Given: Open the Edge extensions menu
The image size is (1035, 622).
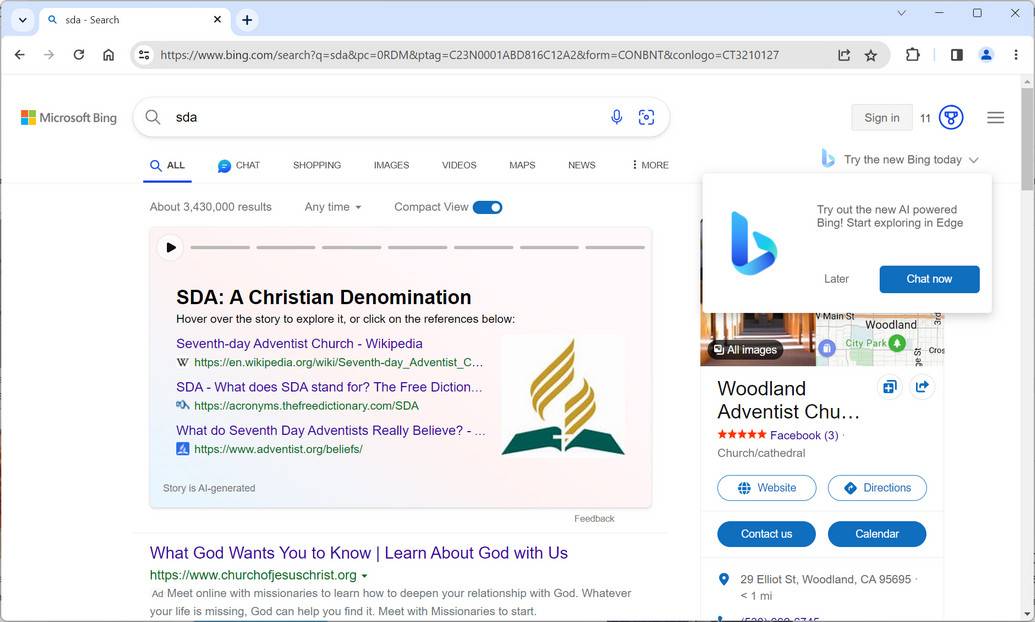Looking at the screenshot, I should pyautogui.click(x=912, y=55).
